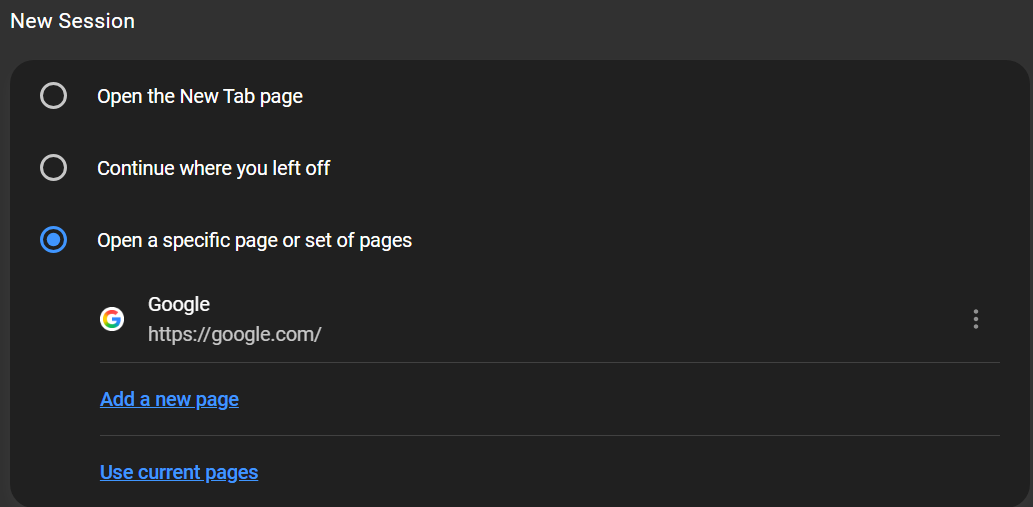Click the selected "Open a specific page" radio button
1033x507 pixels.
[x=53, y=240]
